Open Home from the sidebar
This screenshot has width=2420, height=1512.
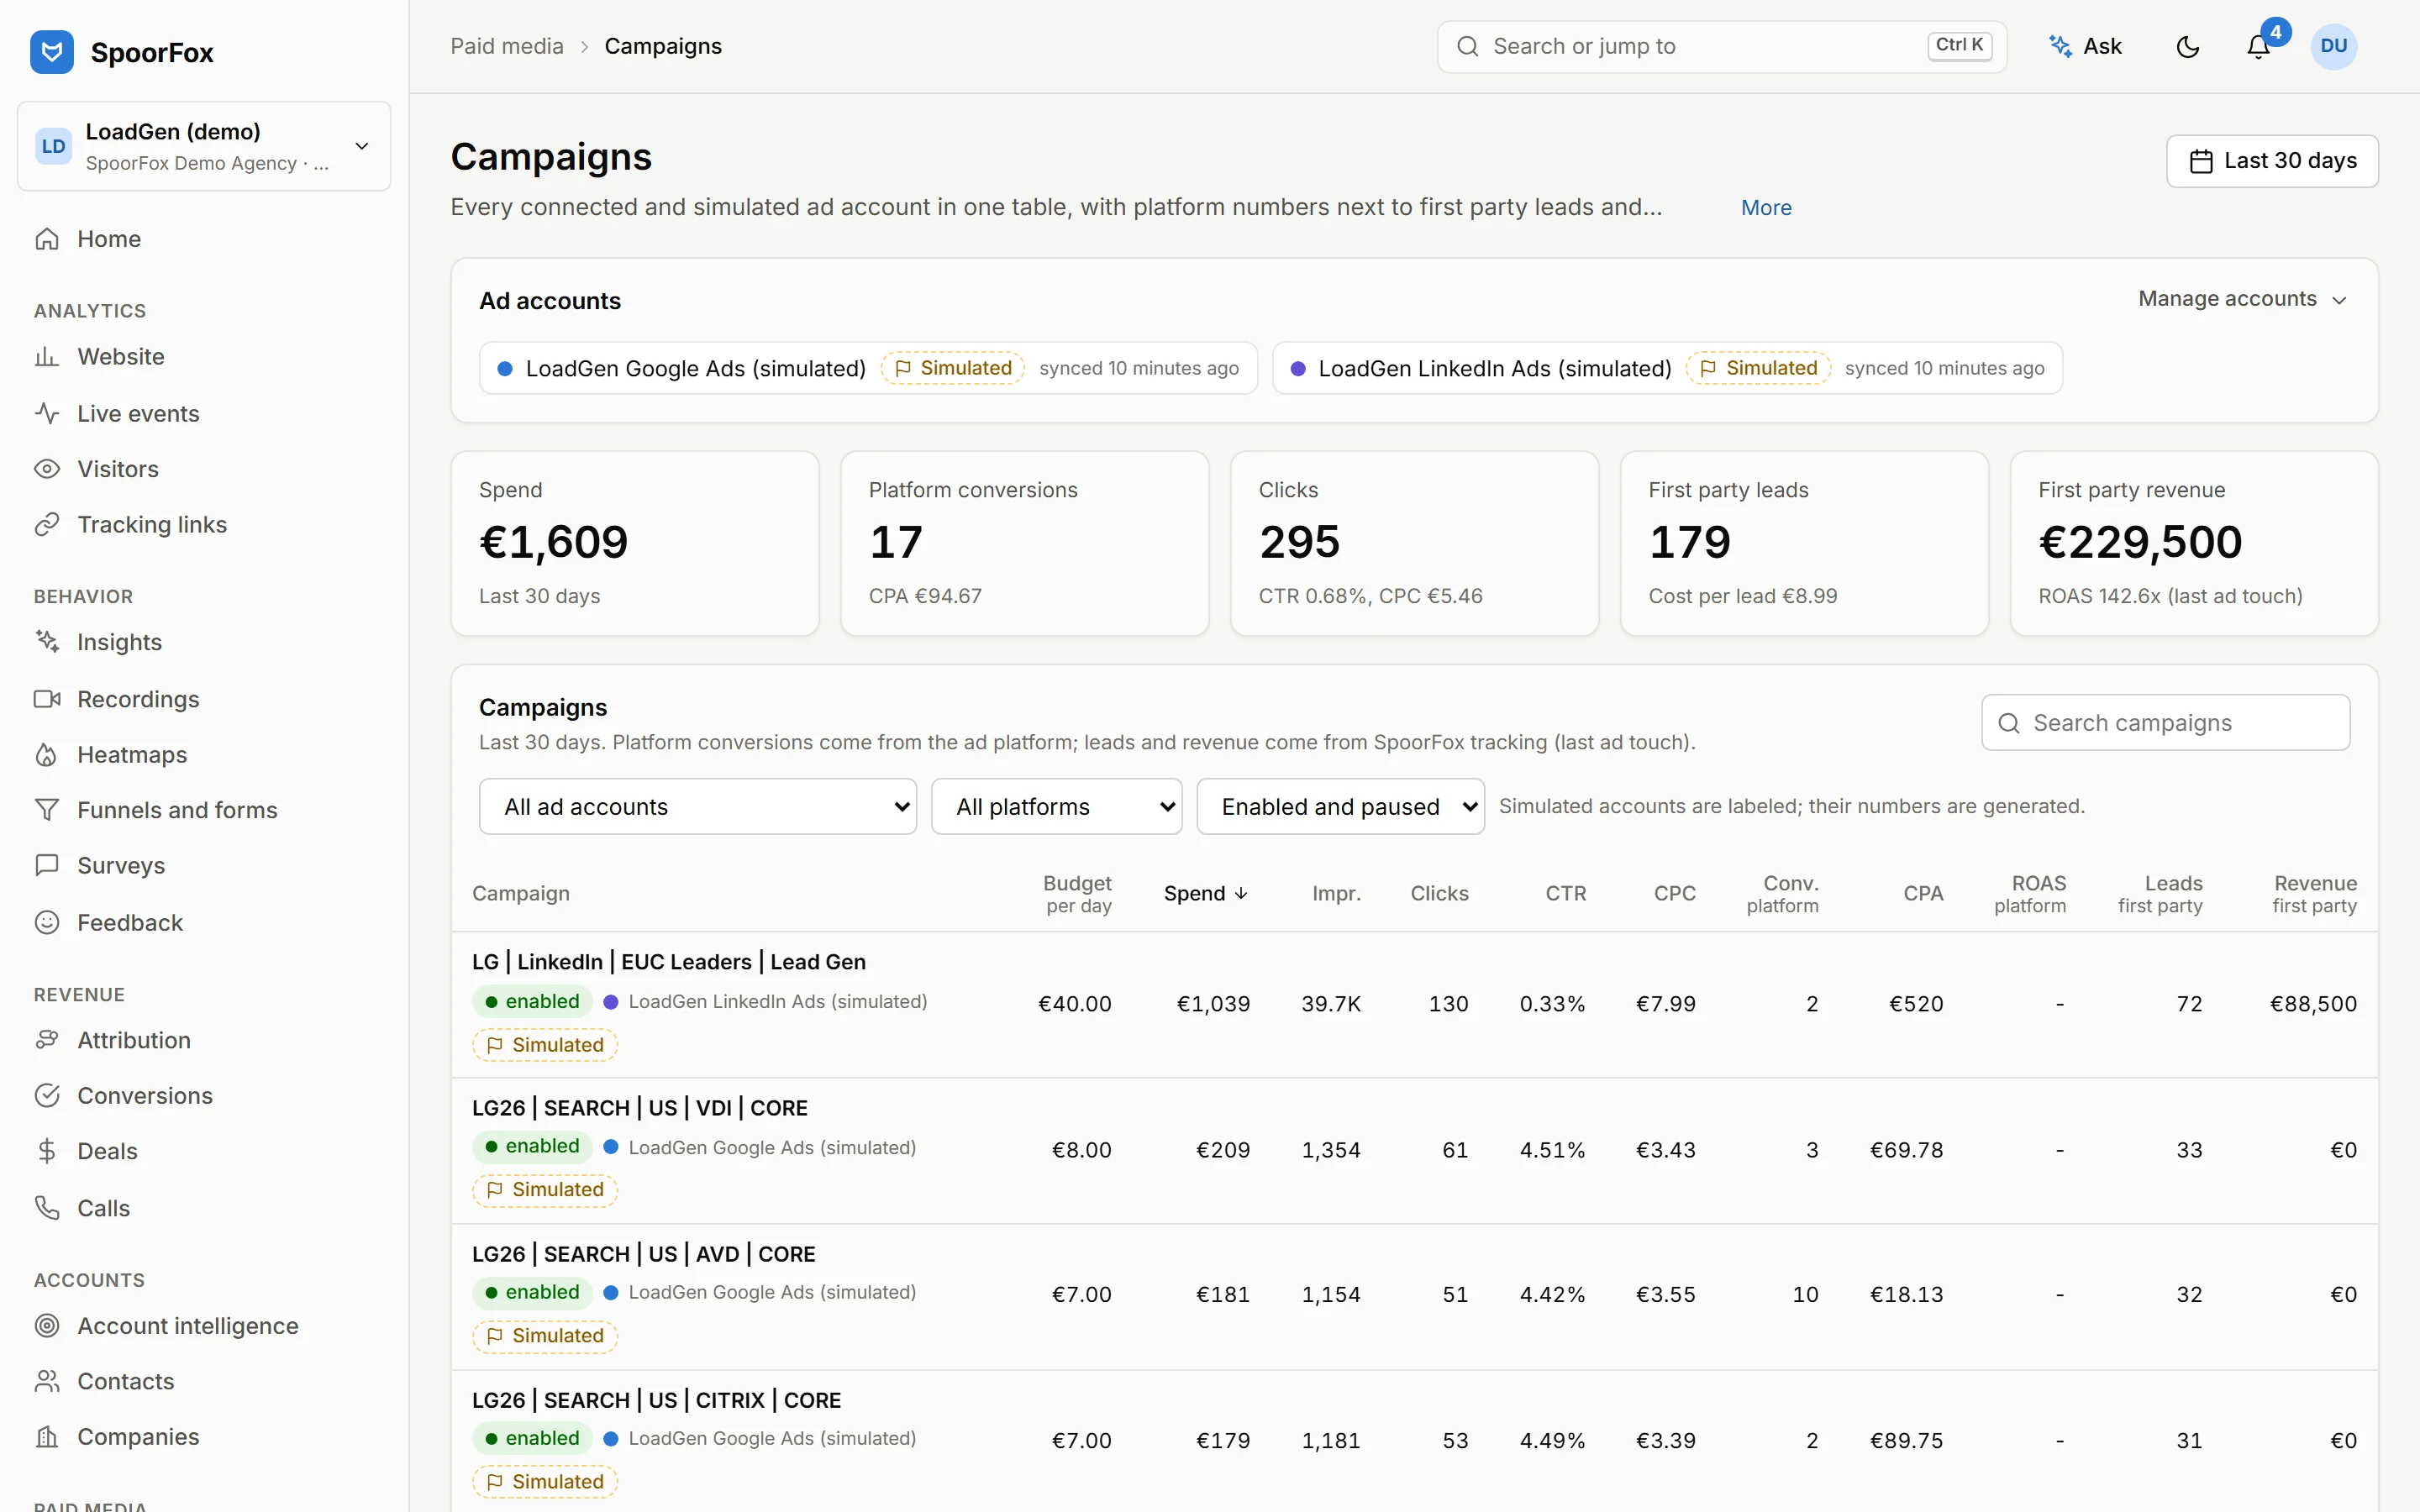click(x=204, y=239)
